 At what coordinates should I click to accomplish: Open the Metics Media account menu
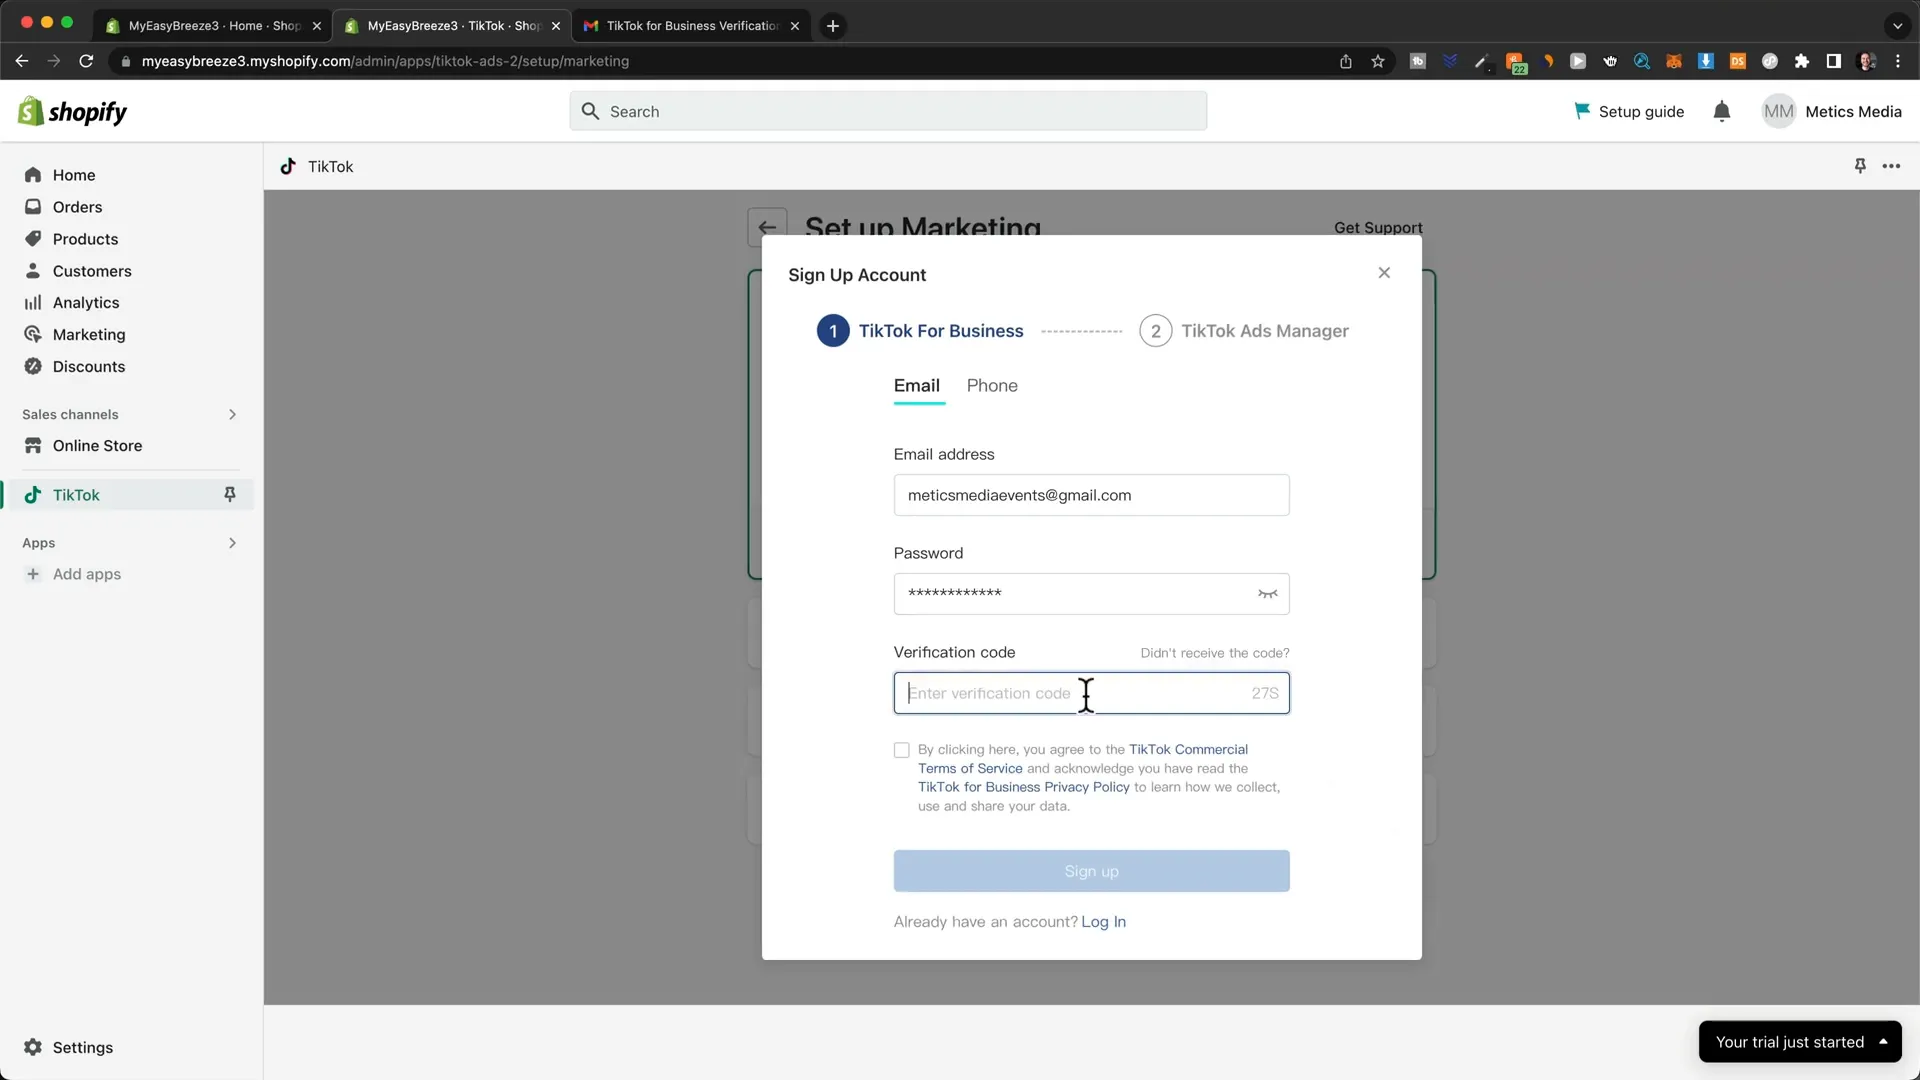click(1832, 111)
